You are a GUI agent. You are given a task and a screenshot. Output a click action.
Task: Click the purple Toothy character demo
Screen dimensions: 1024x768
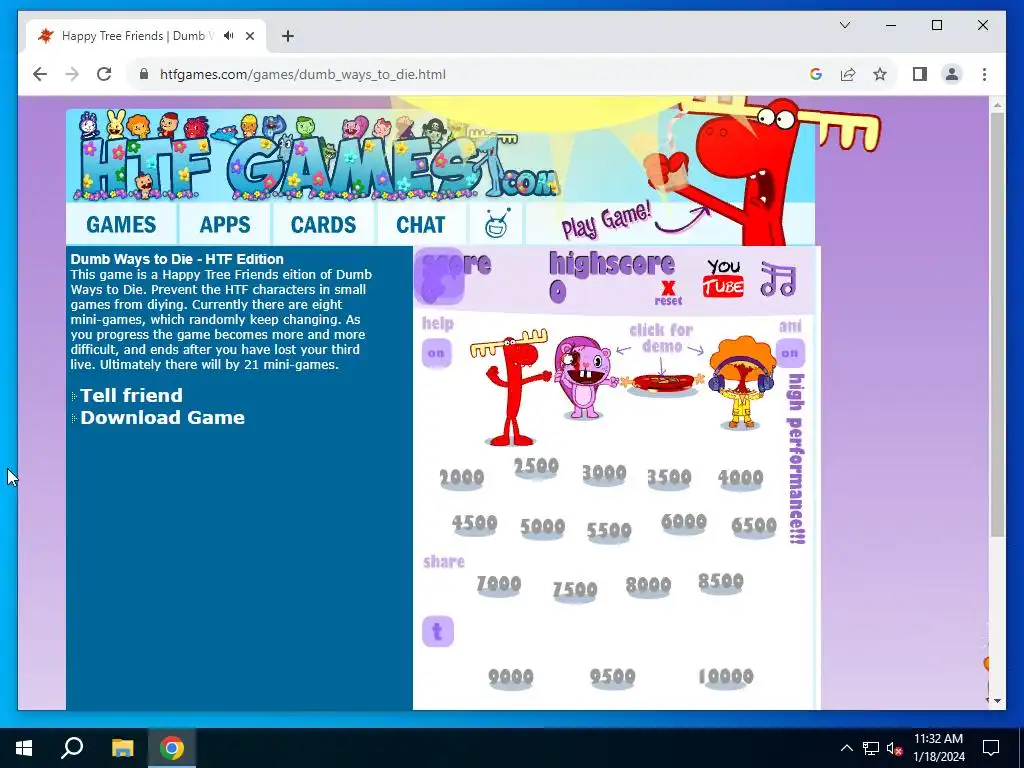585,377
